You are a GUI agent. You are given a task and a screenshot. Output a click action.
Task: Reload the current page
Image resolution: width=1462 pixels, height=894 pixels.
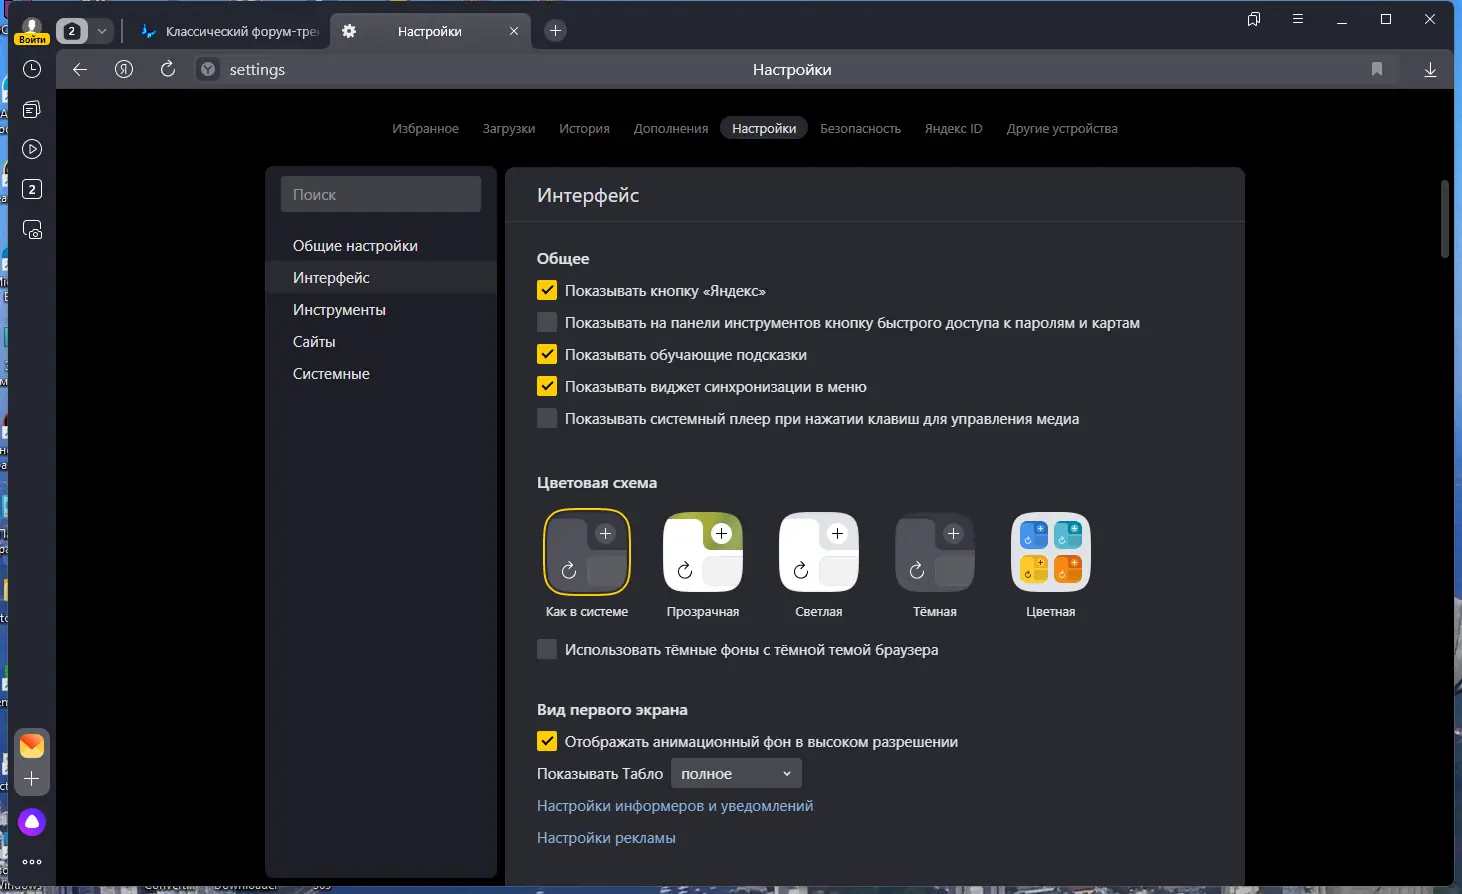coord(168,69)
